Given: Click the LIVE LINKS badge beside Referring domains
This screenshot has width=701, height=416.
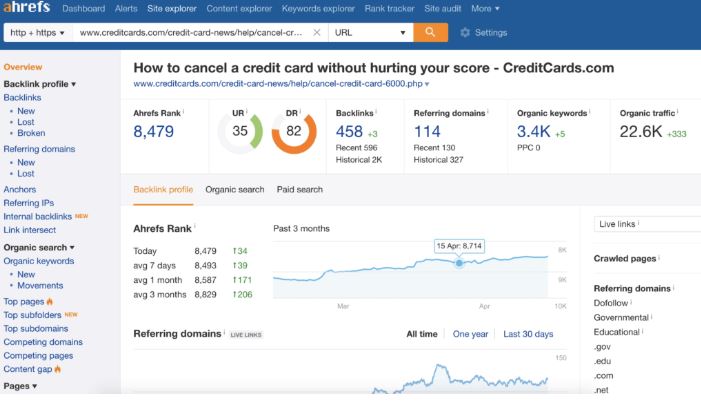Looking at the screenshot, I should coord(246,335).
